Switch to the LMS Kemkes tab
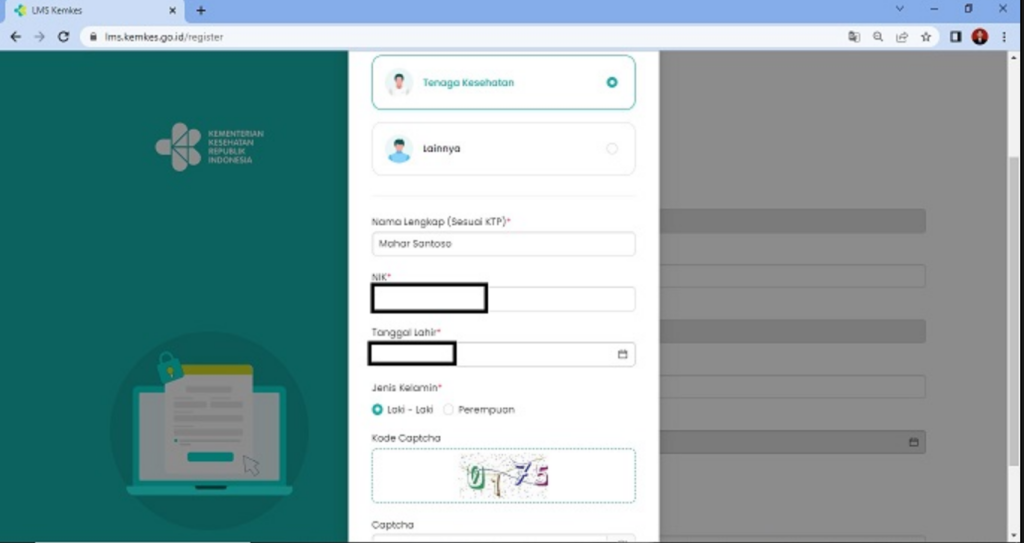Screen dimensions: 1024x543 click(x=90, y=10)
